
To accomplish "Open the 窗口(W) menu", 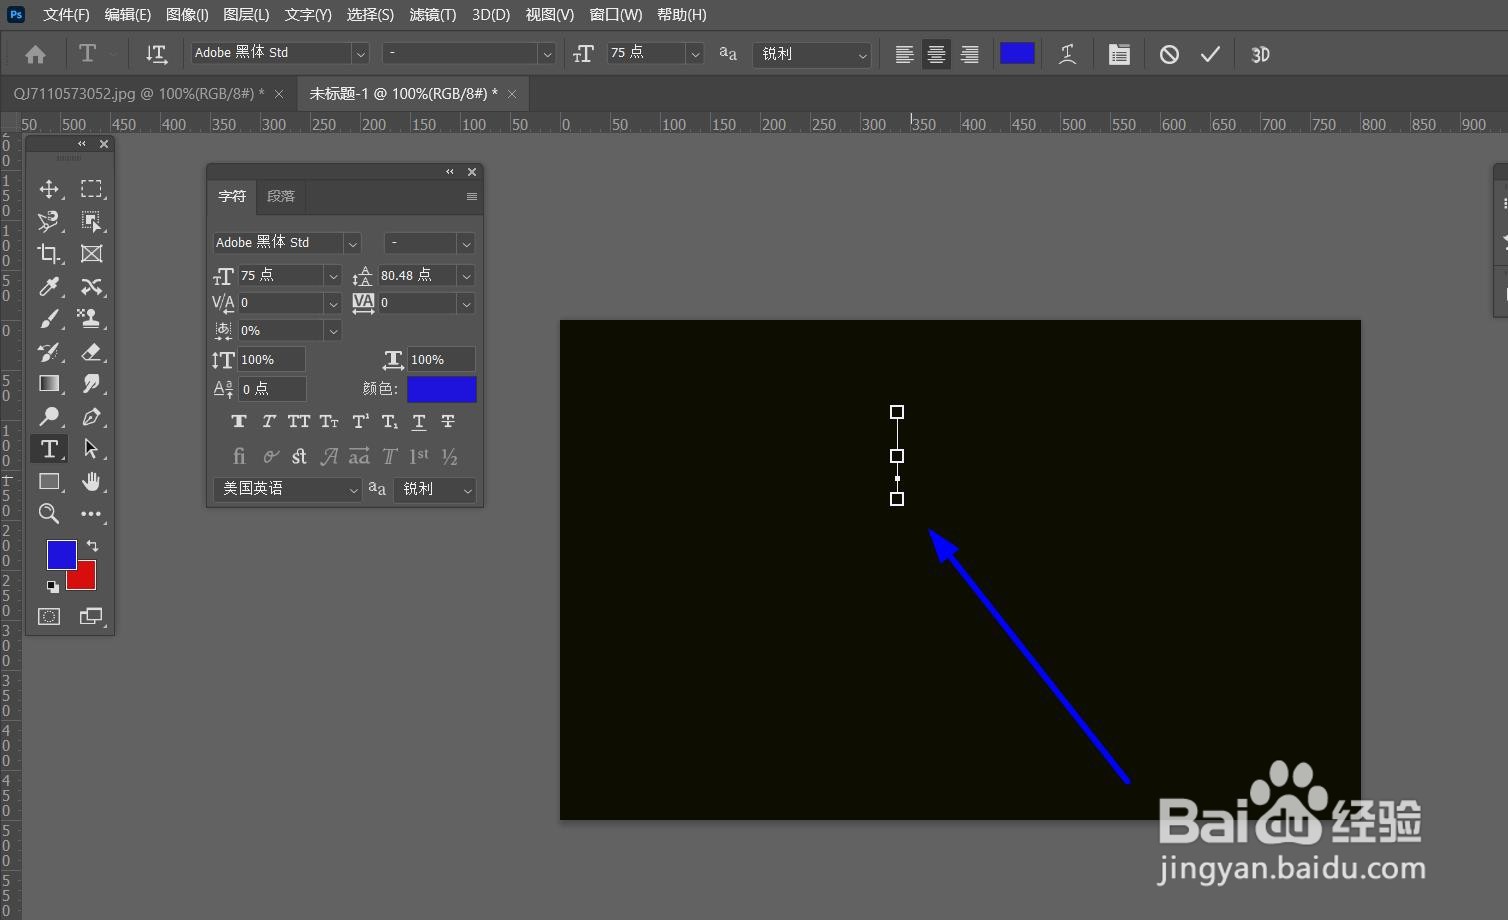I will pos(616,14).
